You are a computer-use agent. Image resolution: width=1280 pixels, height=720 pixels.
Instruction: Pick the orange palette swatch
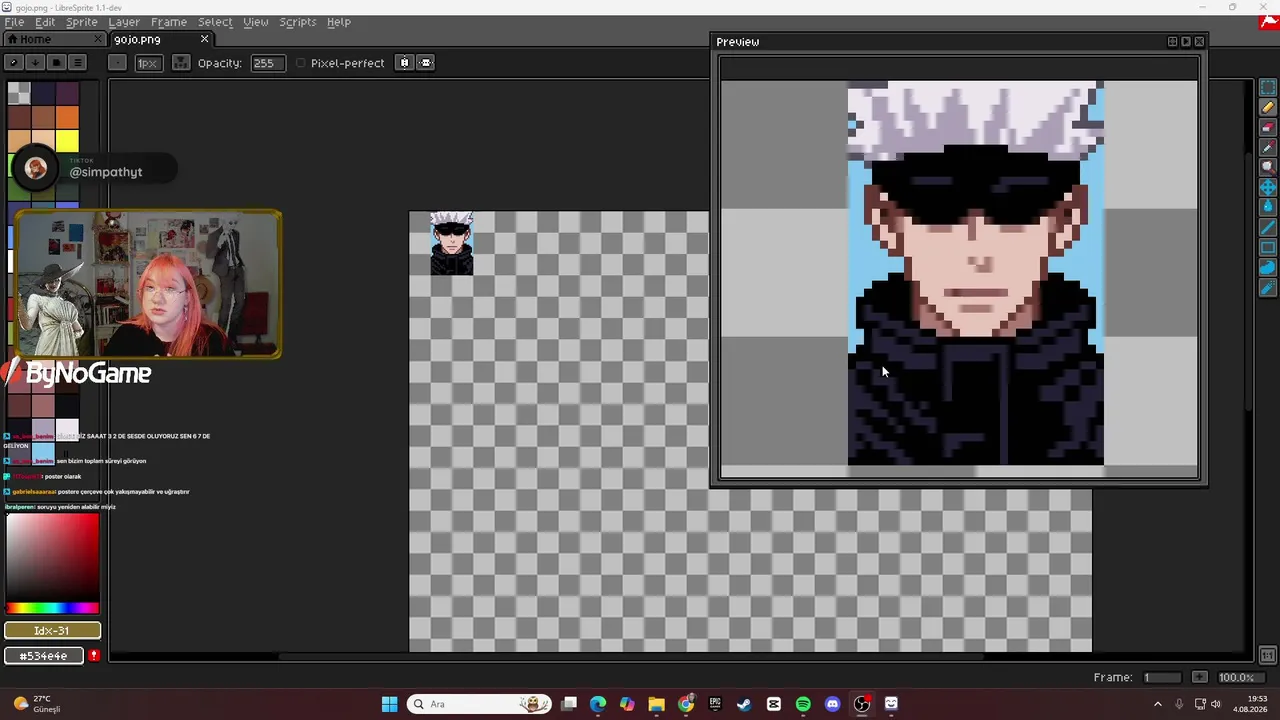pos(67,118)
